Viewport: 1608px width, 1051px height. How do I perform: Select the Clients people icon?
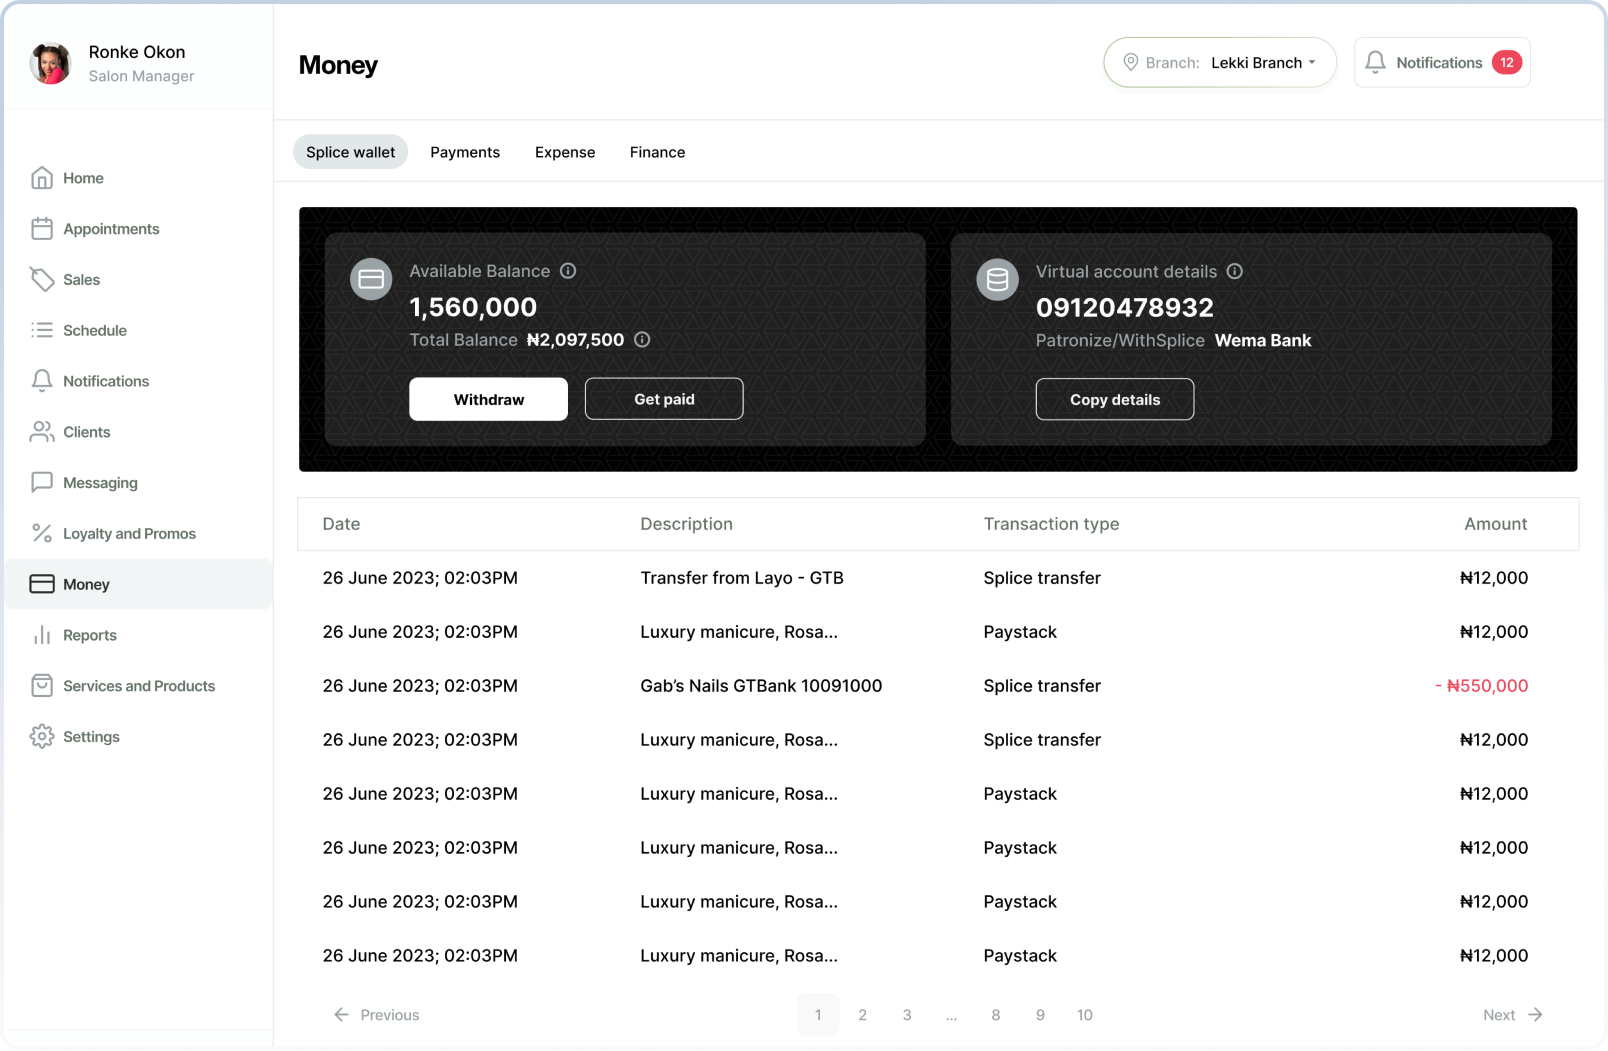coord(42,431)
